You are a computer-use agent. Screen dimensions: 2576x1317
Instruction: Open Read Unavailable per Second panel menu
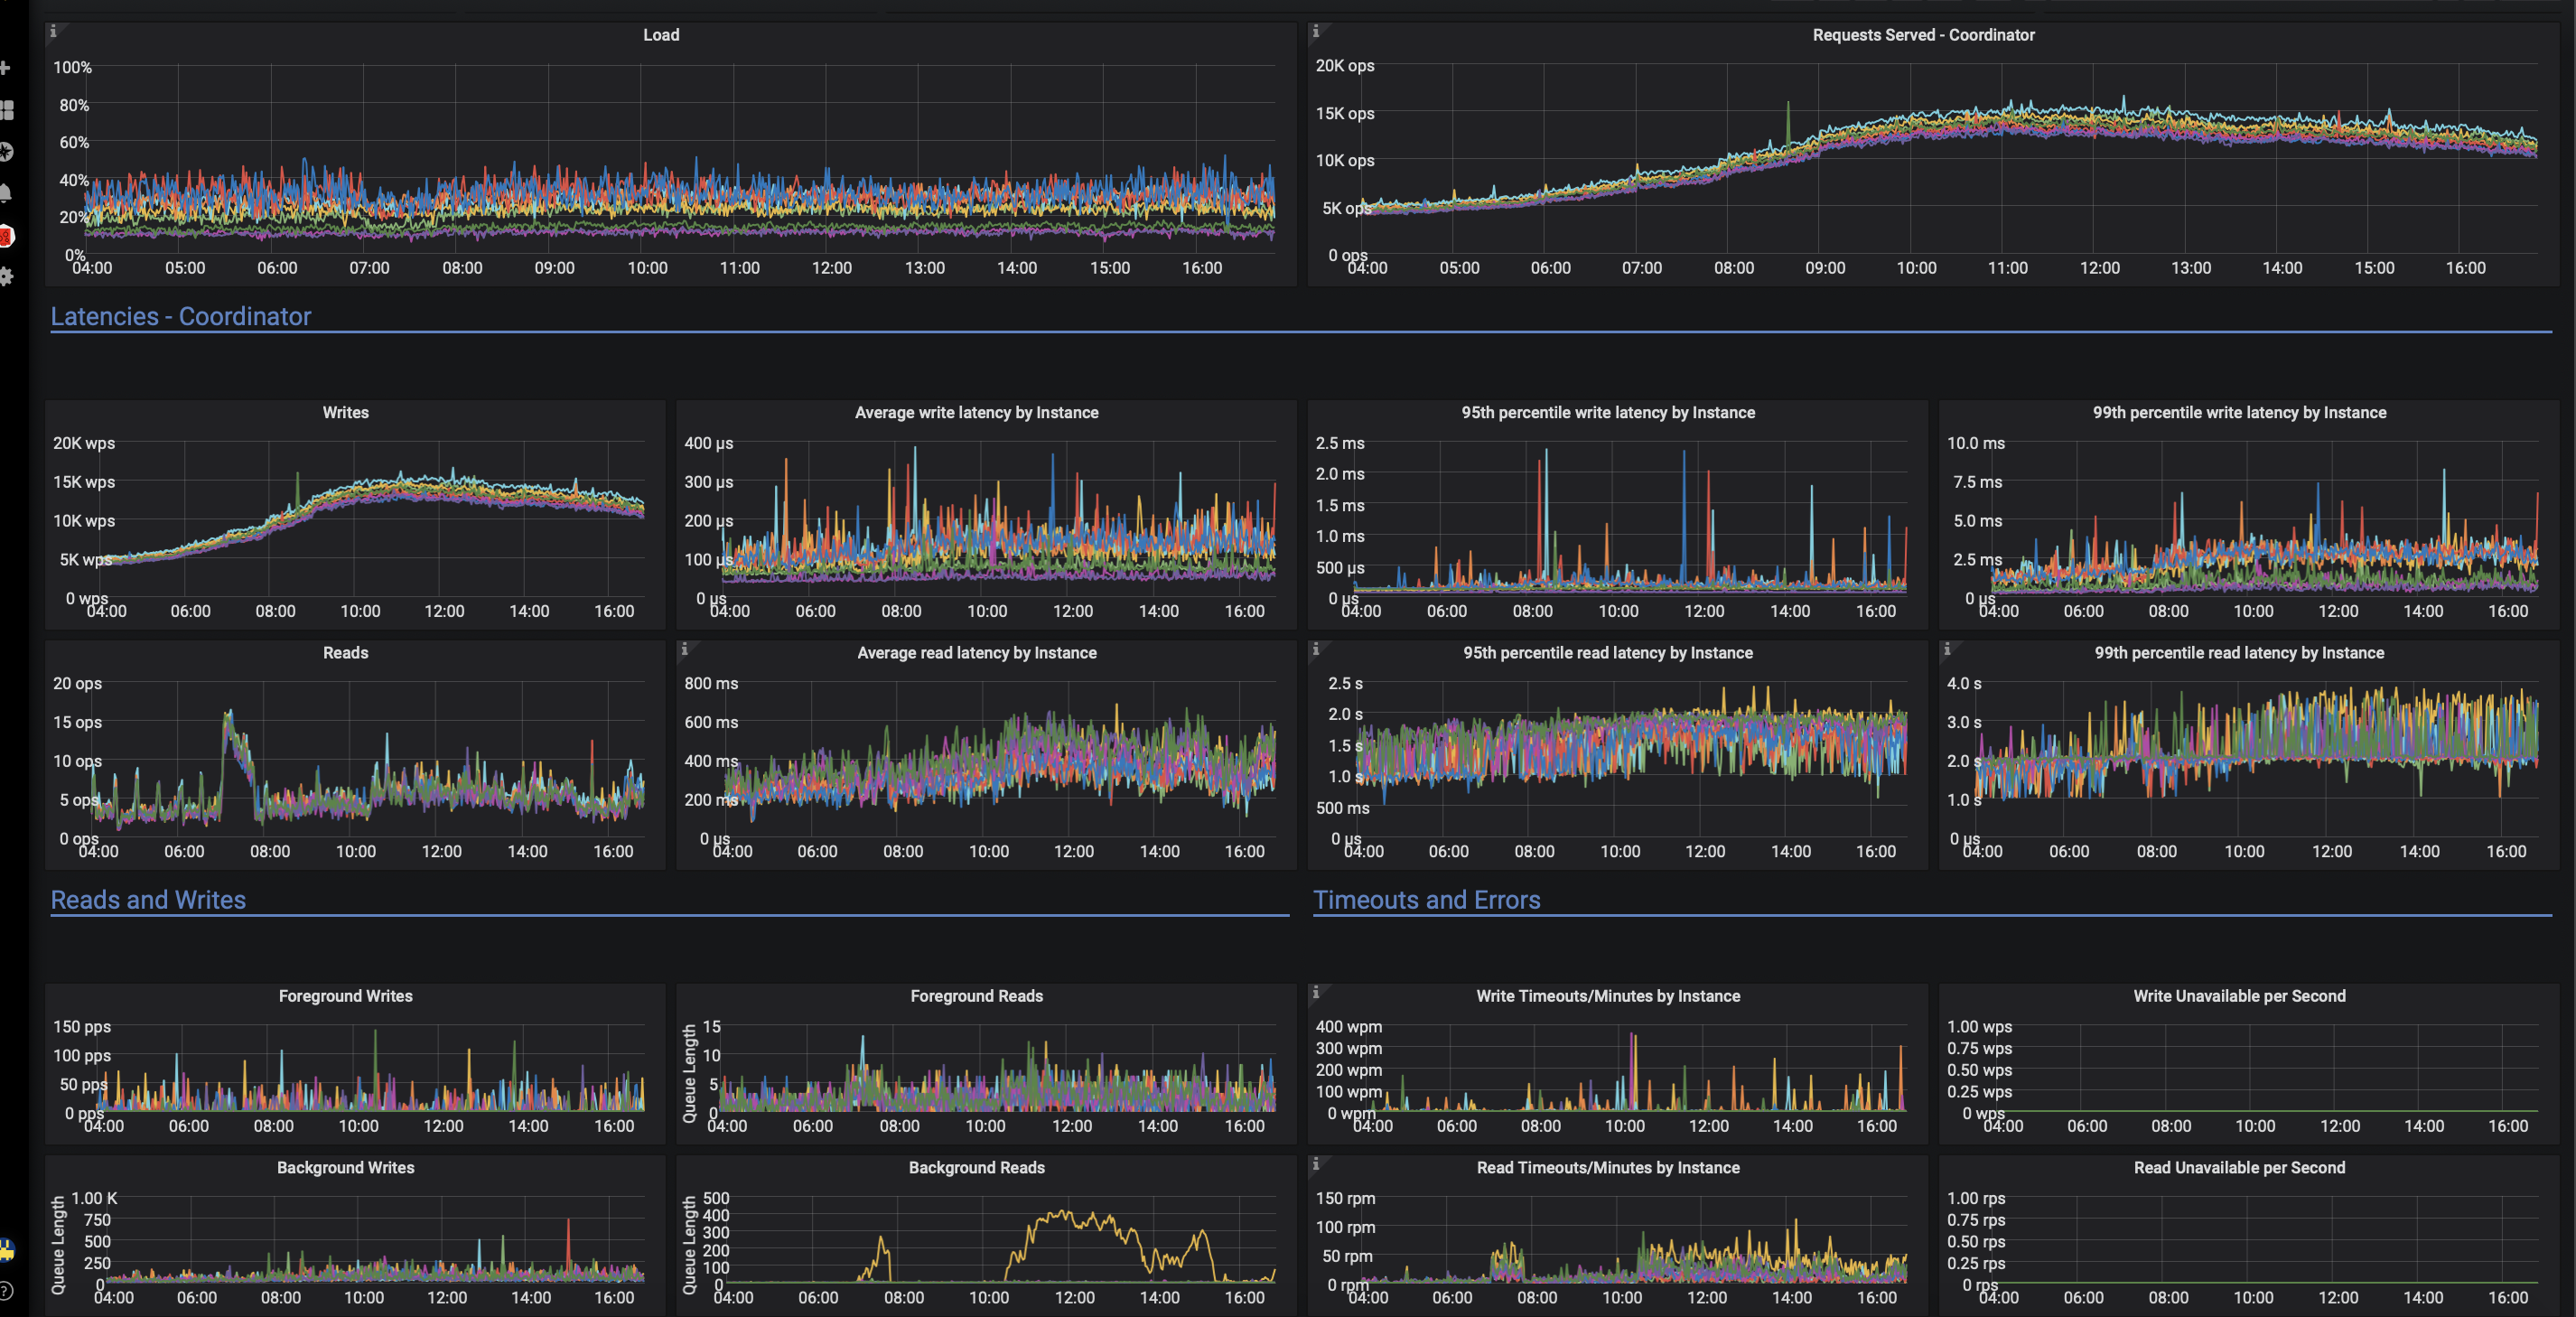coord(2239,1168)
